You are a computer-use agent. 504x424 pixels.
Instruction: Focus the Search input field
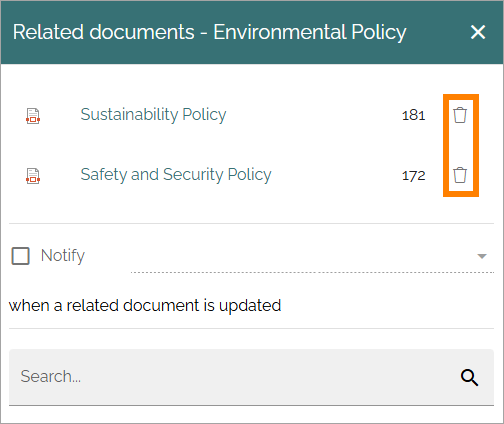[x=233, y=377]
